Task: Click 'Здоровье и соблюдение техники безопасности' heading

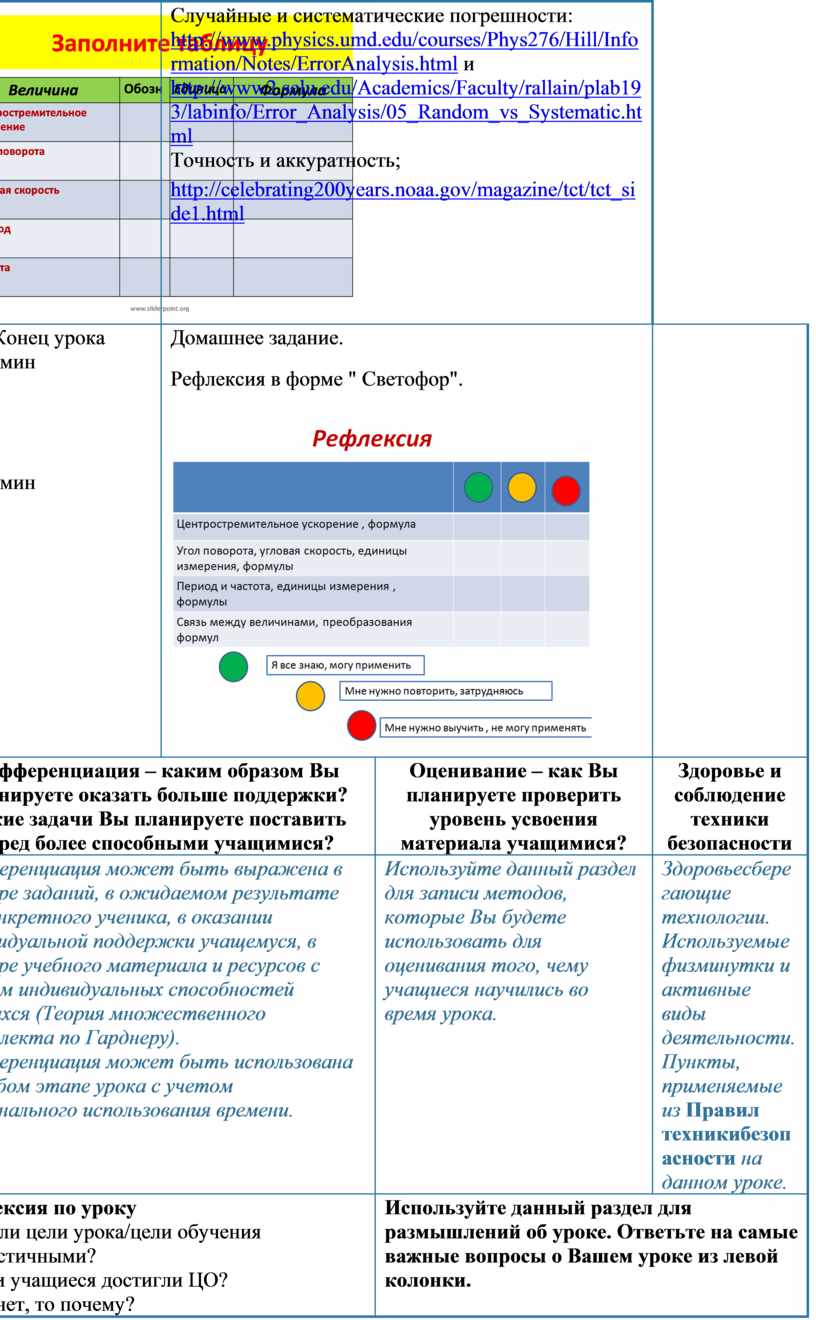Action: click(x=729, y=807)
